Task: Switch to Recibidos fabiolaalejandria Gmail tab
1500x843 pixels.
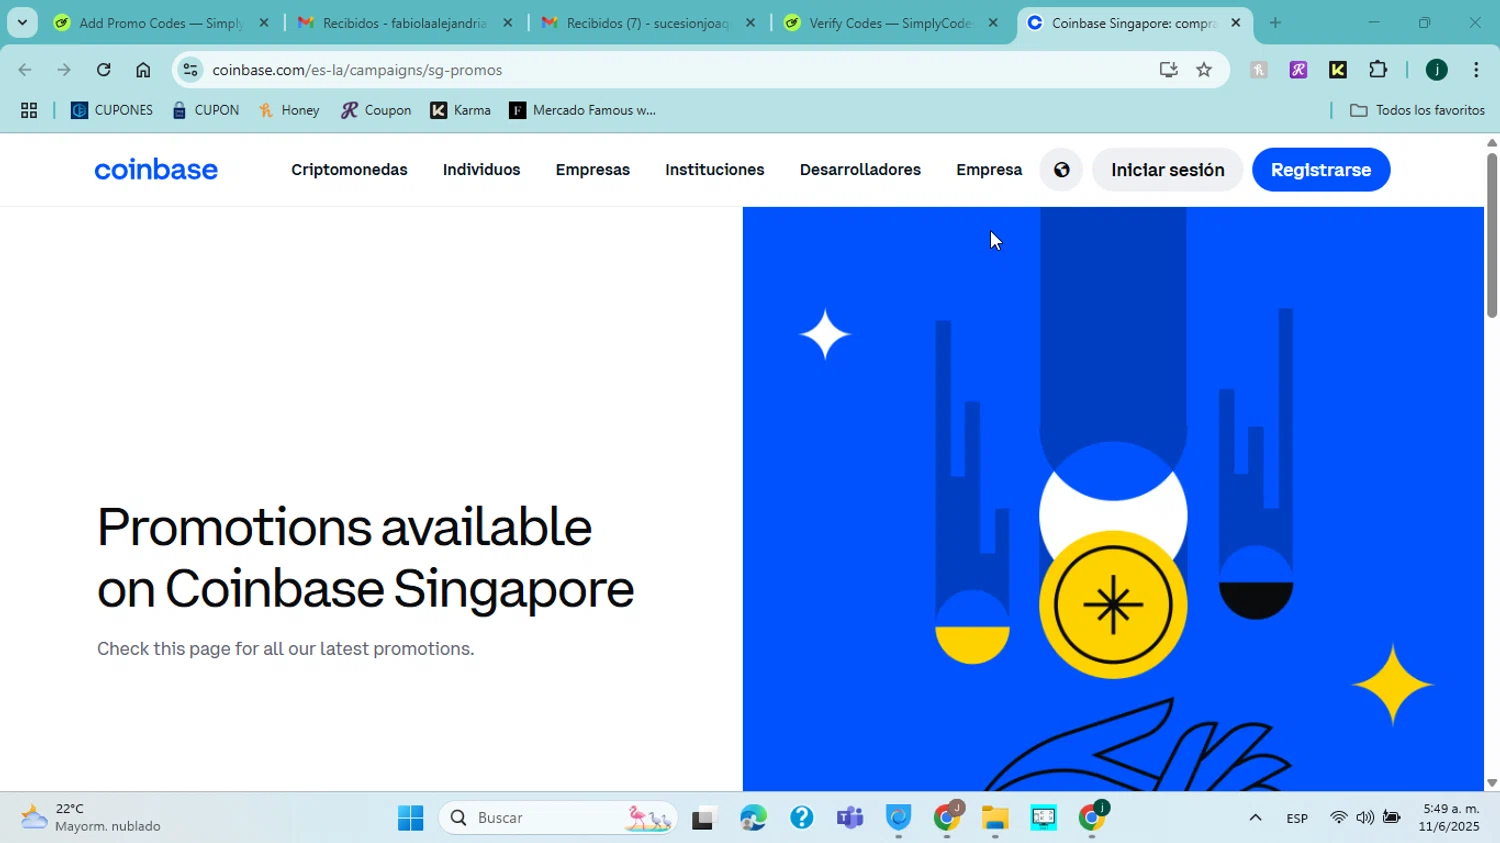Action: coord(404,23)
